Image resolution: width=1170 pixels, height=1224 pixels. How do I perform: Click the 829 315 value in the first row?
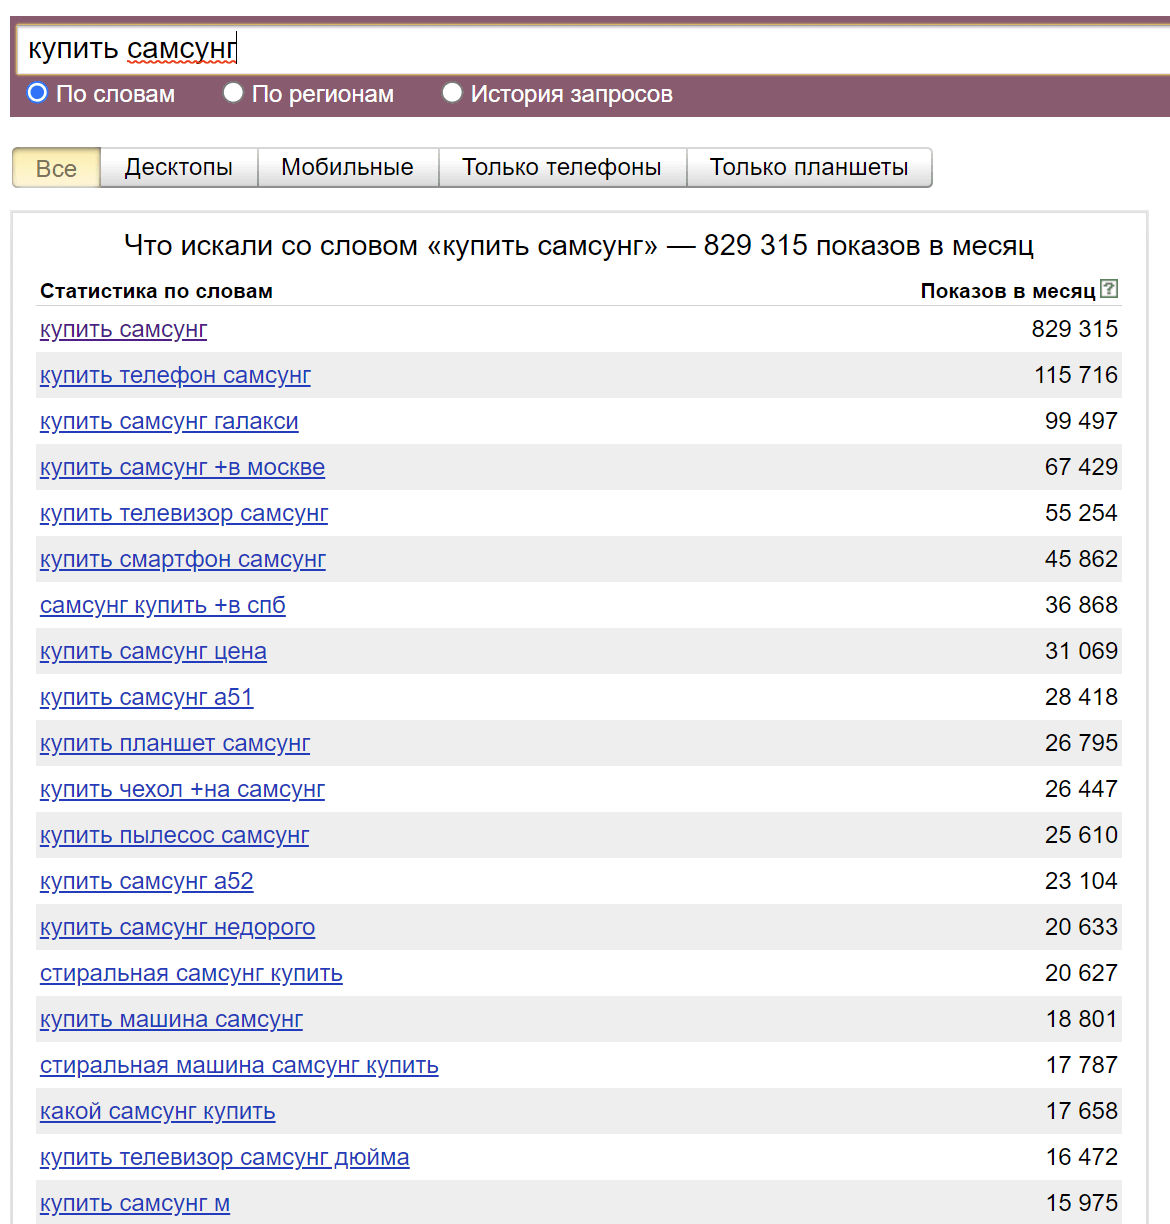click(1075, 329)
